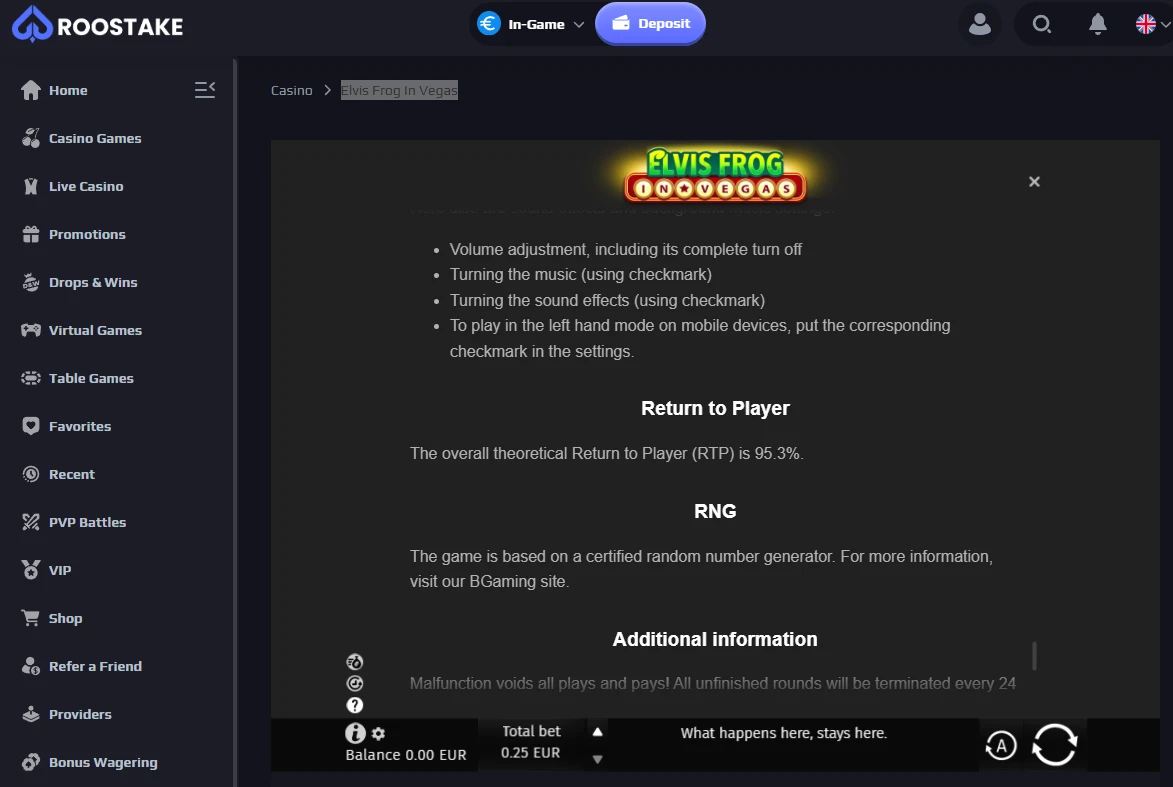Collapse the sidebar menu toggle
This screenshot has width=1173, height=787.
tap(204, 90)
